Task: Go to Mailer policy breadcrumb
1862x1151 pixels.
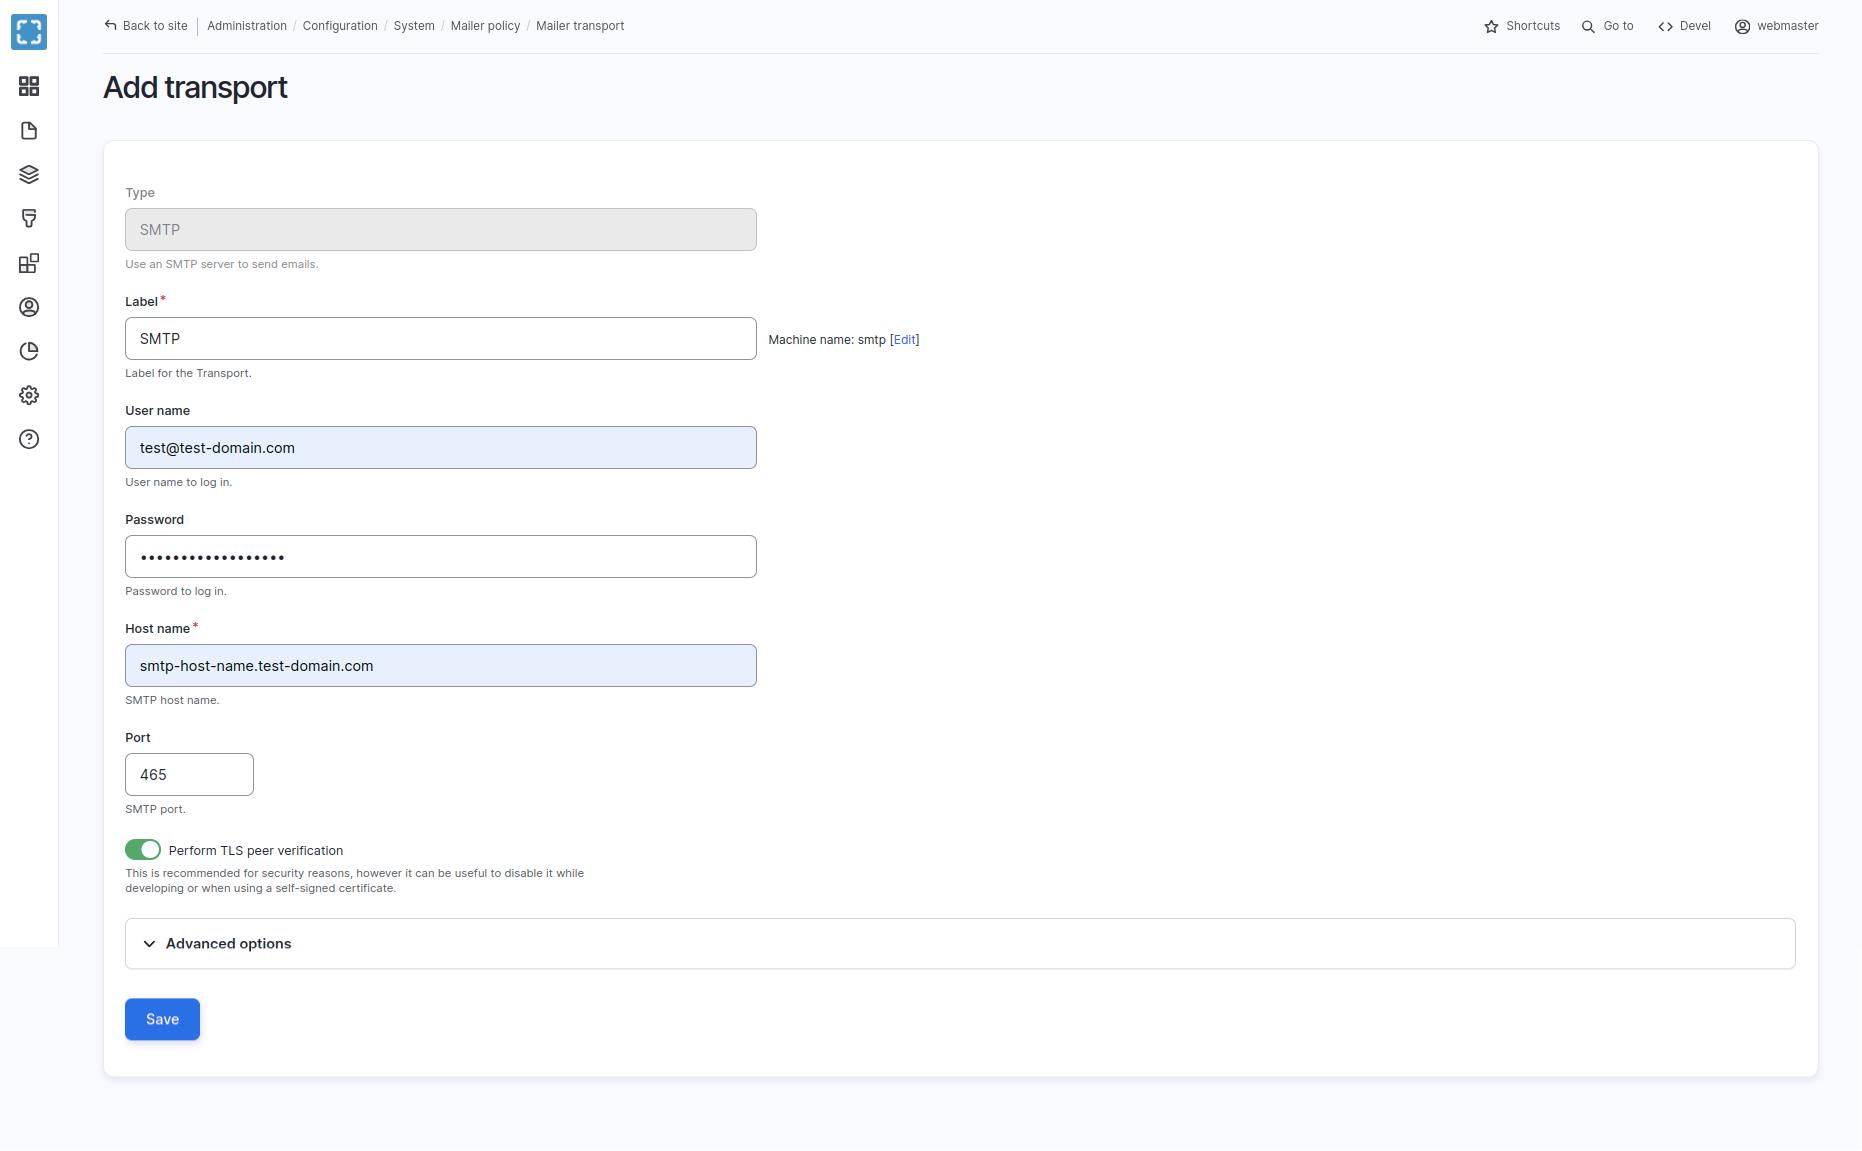Action: [x=485, y=26]
